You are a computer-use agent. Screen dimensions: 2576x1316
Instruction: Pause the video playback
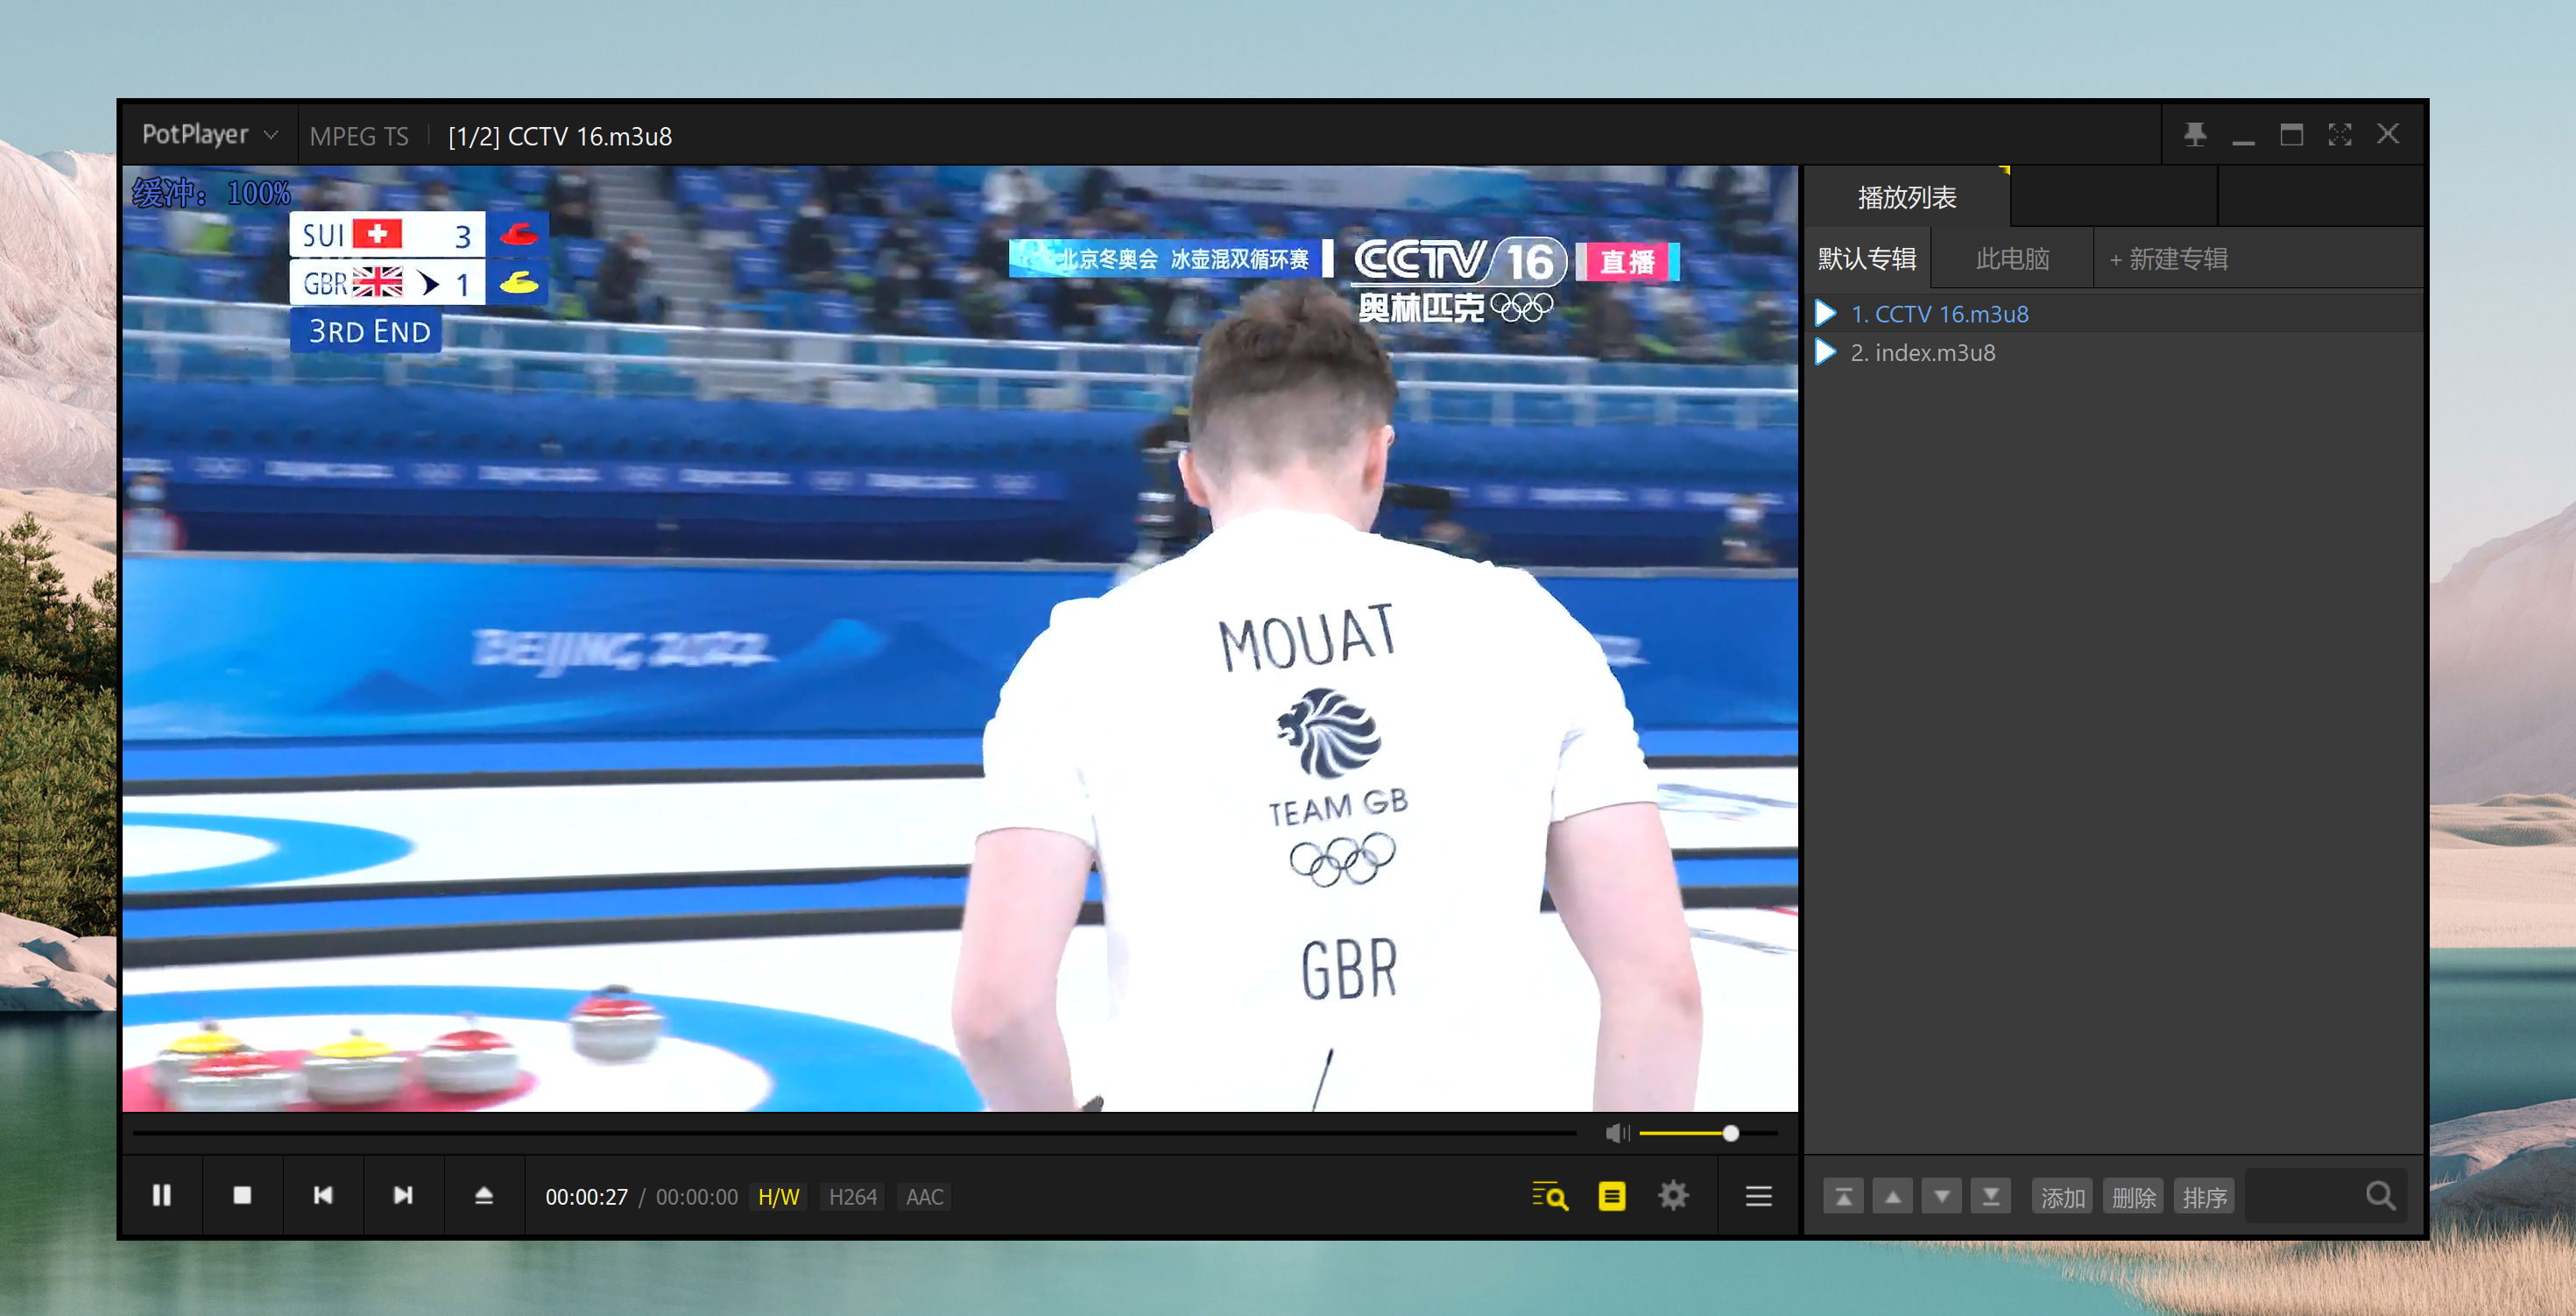(161, 1195)
